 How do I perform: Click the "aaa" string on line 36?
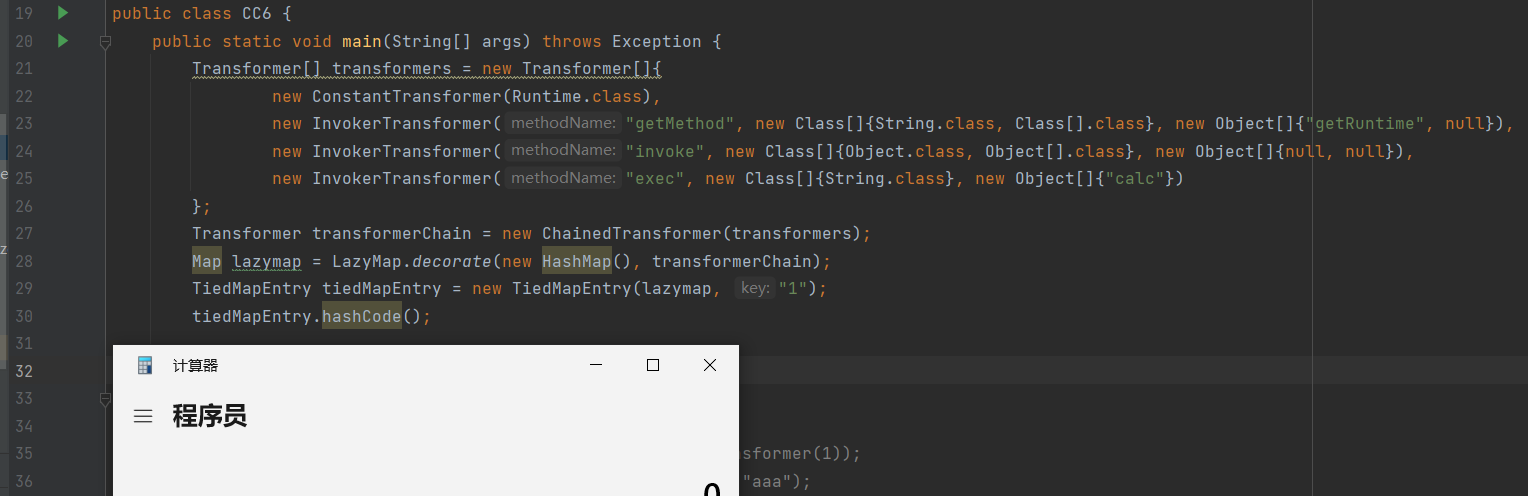point(767,482)
